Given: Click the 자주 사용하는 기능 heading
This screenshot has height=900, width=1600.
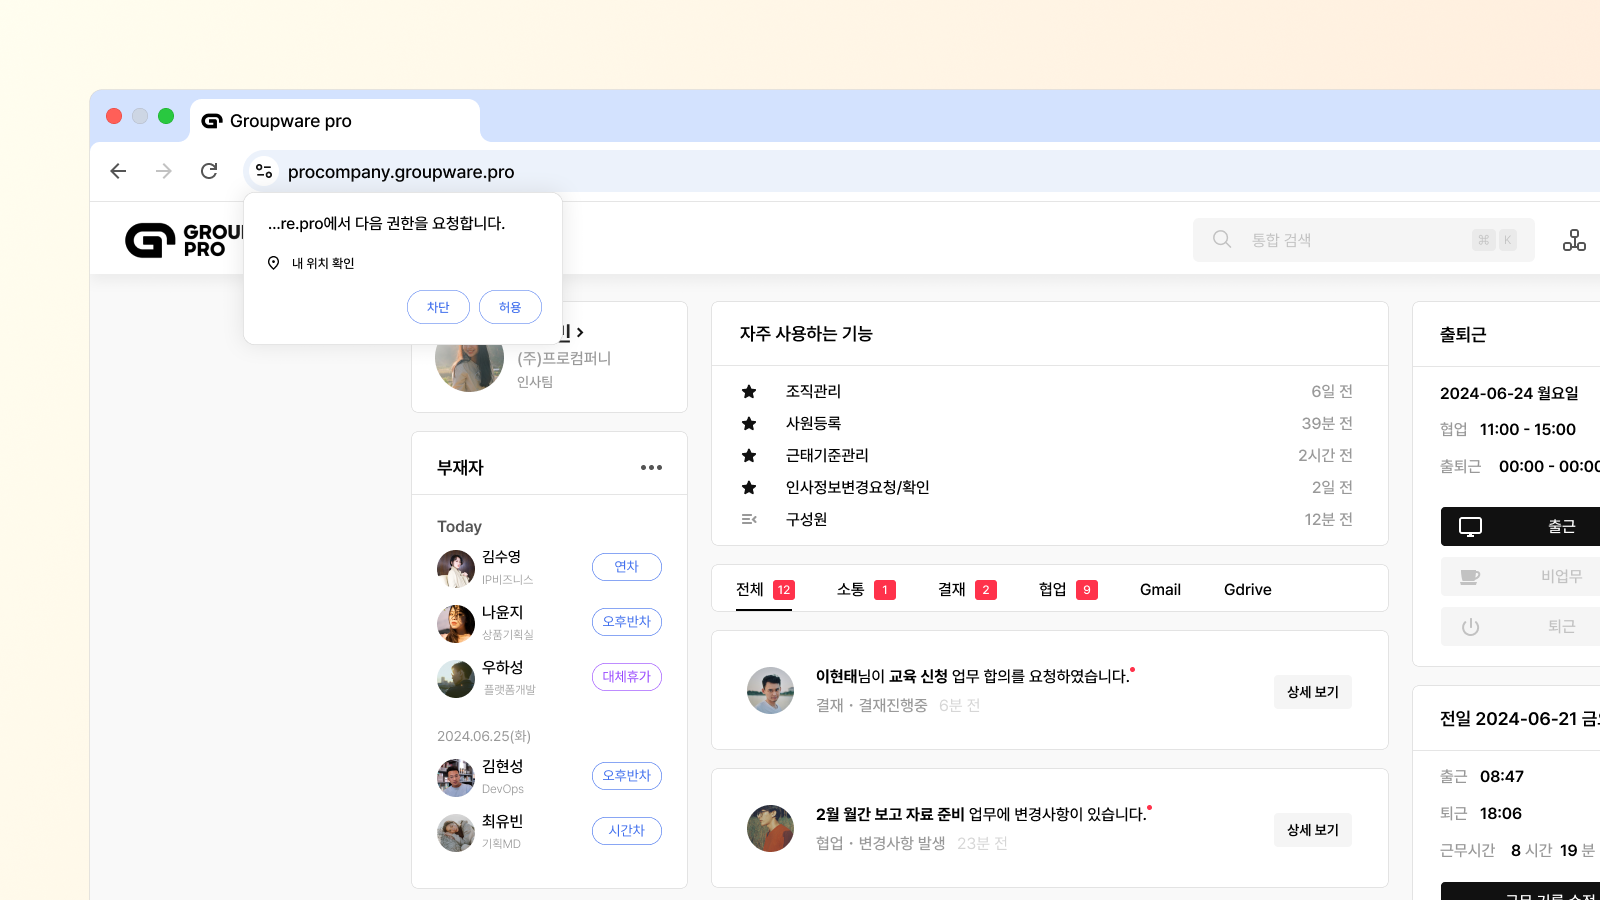Looking at the screenshot, I should click(806, 333).
